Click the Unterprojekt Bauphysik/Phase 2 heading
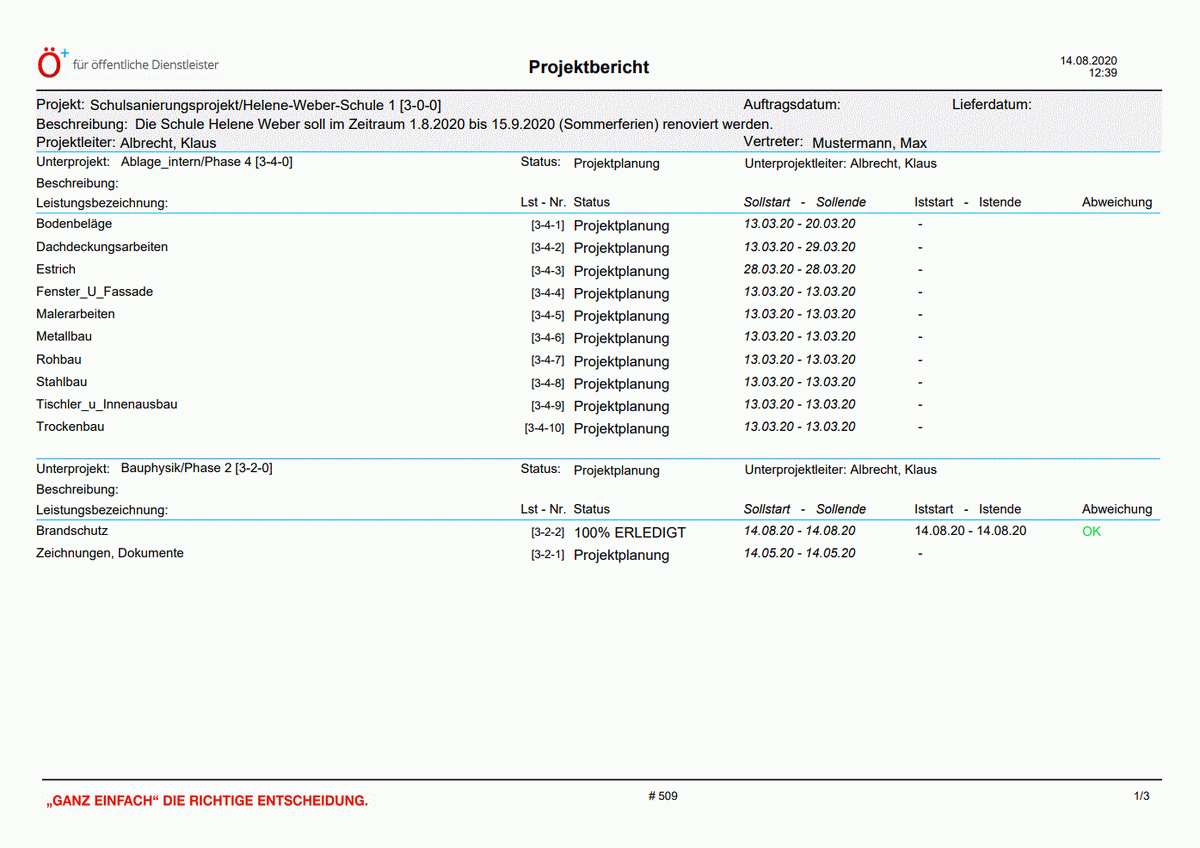Image resolution: width=1200 pixels, height=848 pixels. [196, 468]
